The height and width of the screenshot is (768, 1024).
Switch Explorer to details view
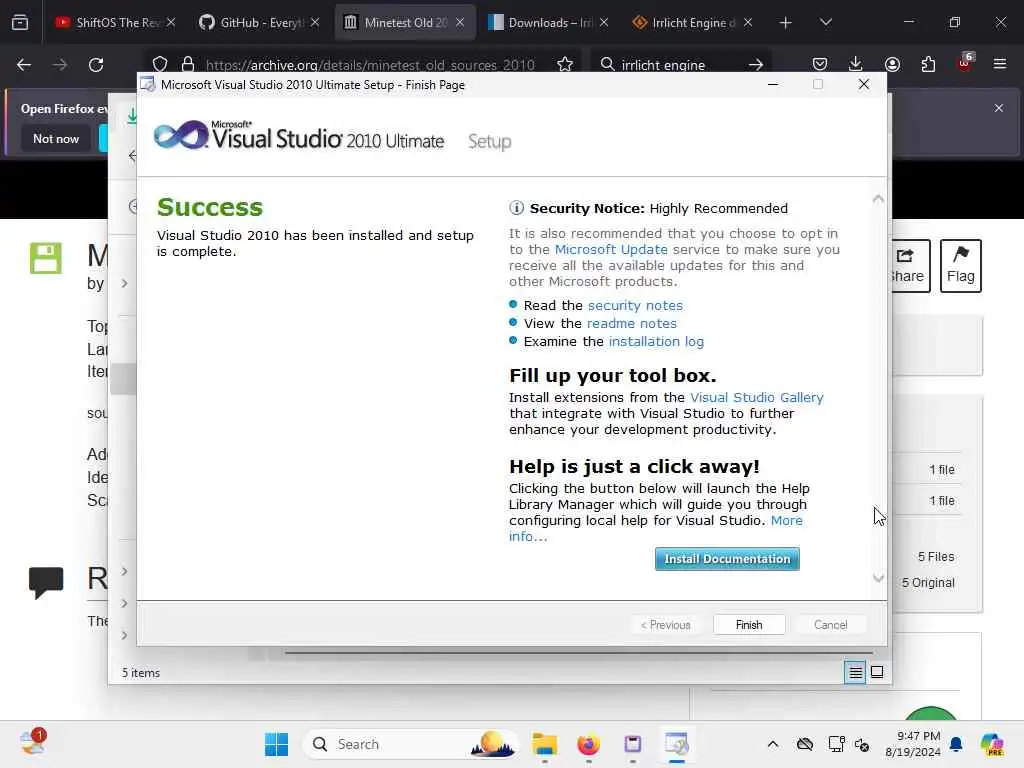[855, 672]
